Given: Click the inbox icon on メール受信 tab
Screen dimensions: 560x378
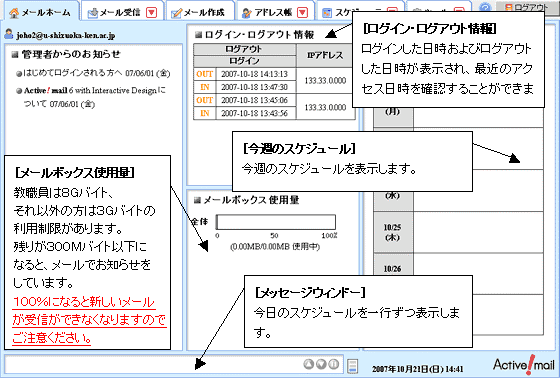Looking at the screenshot, I should (x=92, y=13).
